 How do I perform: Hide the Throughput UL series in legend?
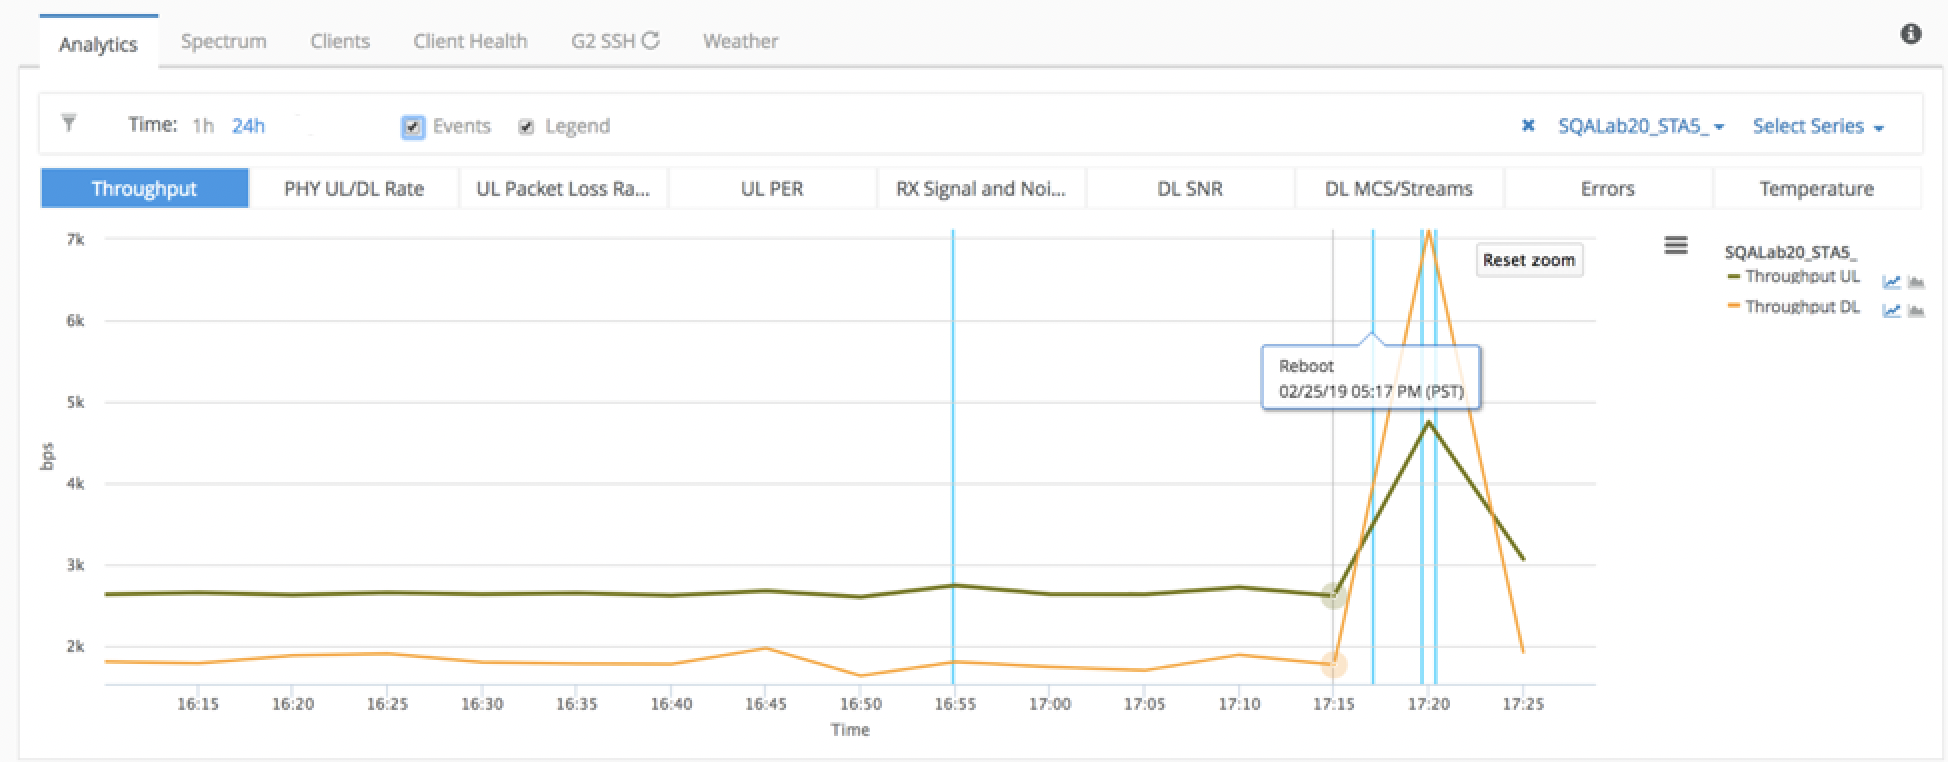coord(1802,277)
